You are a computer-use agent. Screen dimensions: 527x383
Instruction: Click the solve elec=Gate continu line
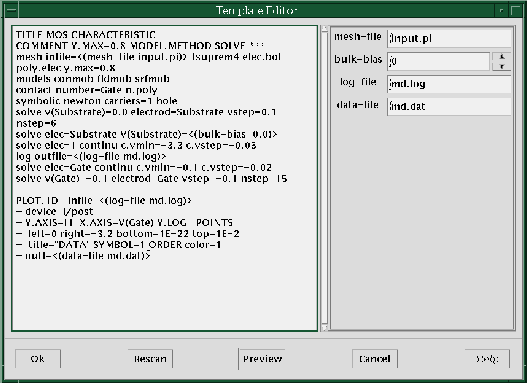[x=144, y=167]
